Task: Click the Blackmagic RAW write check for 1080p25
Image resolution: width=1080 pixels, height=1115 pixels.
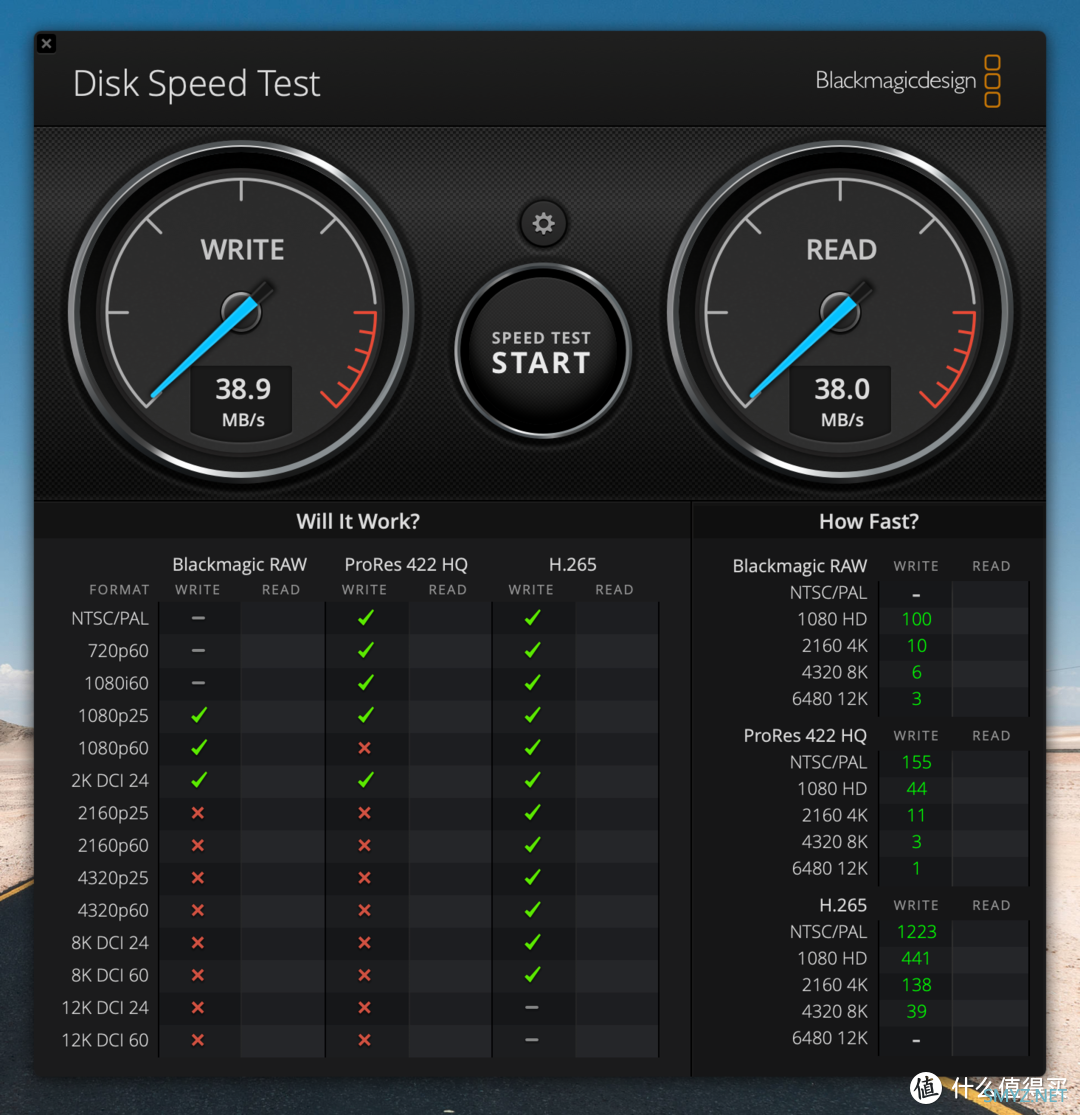Action: tap(198, 715)
